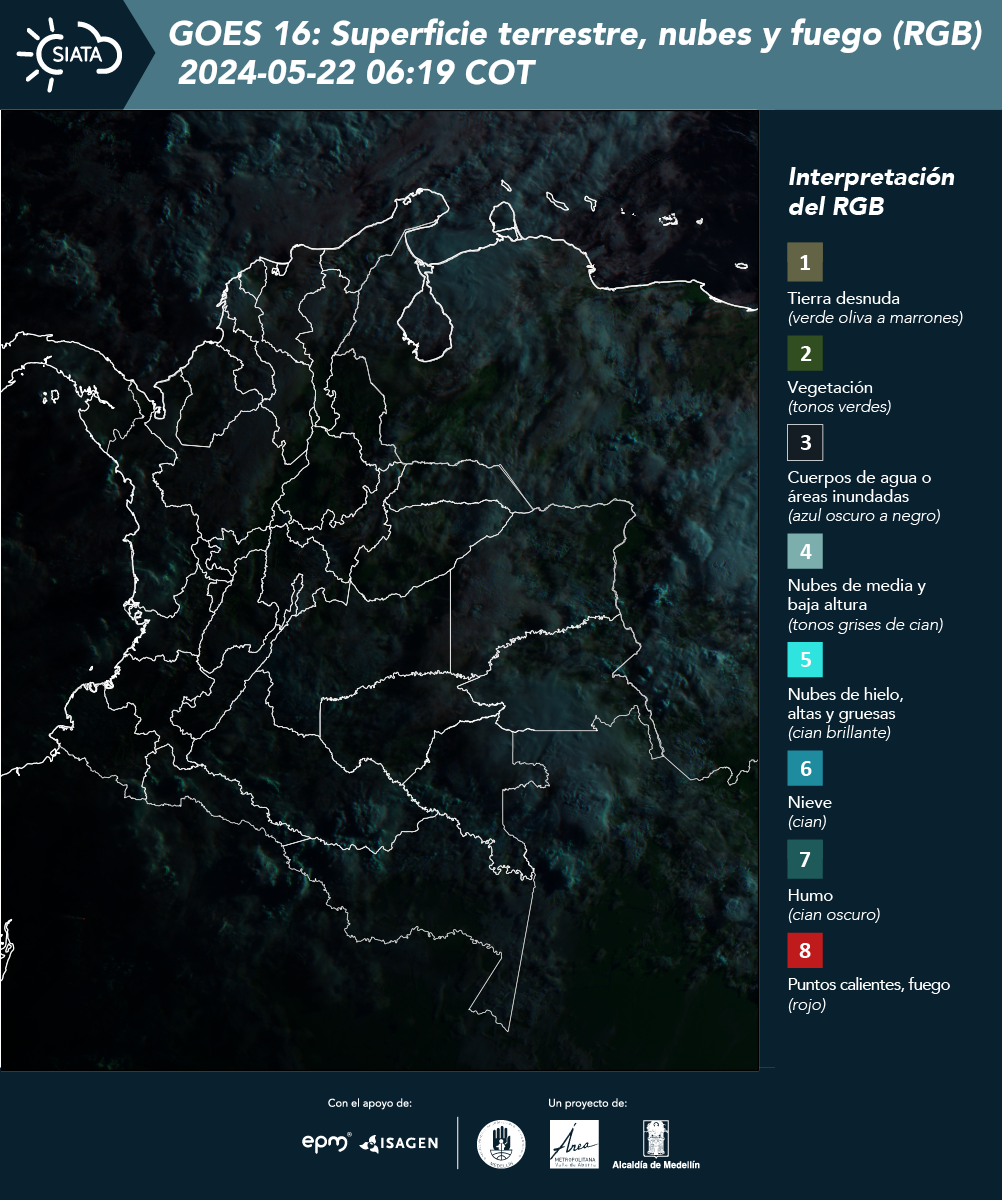
Task: Select legend swatch 6 Nieve
Action: 805,769
